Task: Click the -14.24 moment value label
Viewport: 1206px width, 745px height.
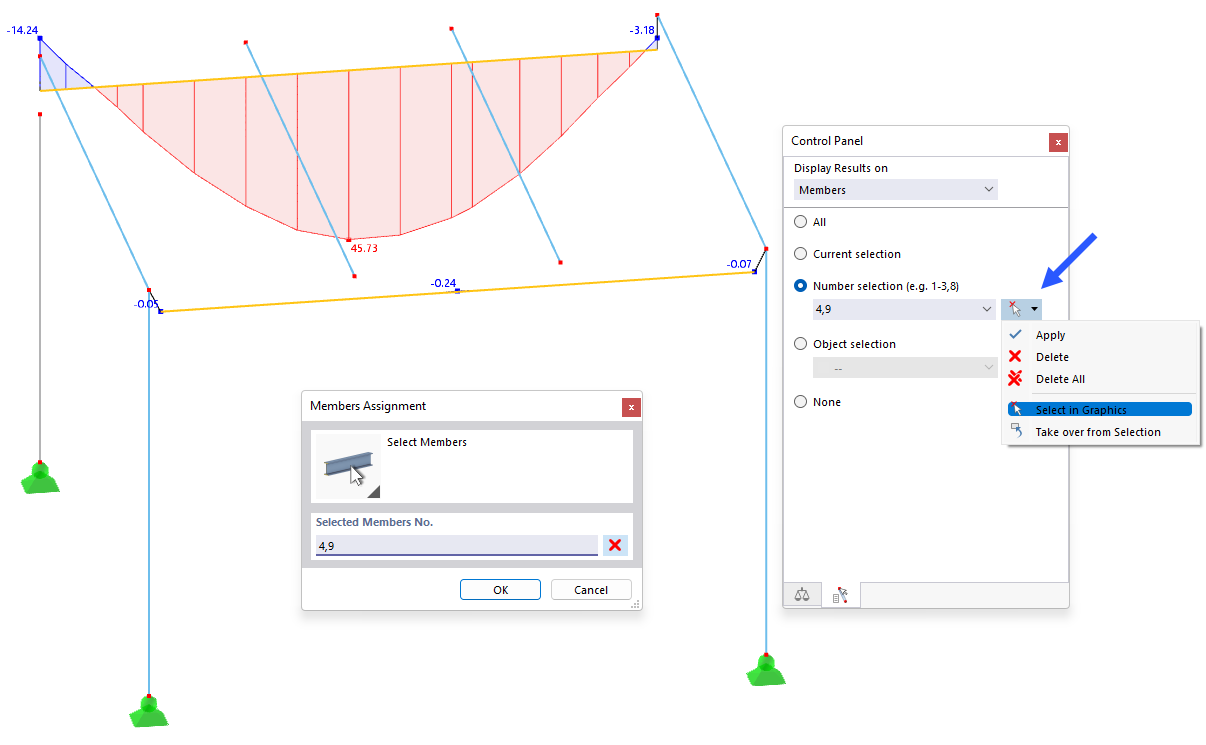Action: click(x=22, y=31)
